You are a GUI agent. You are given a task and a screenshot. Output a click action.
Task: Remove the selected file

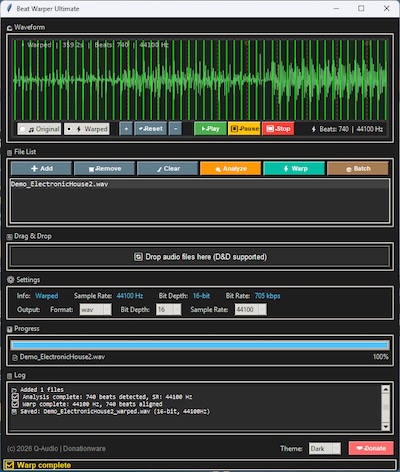coord(105,169)
